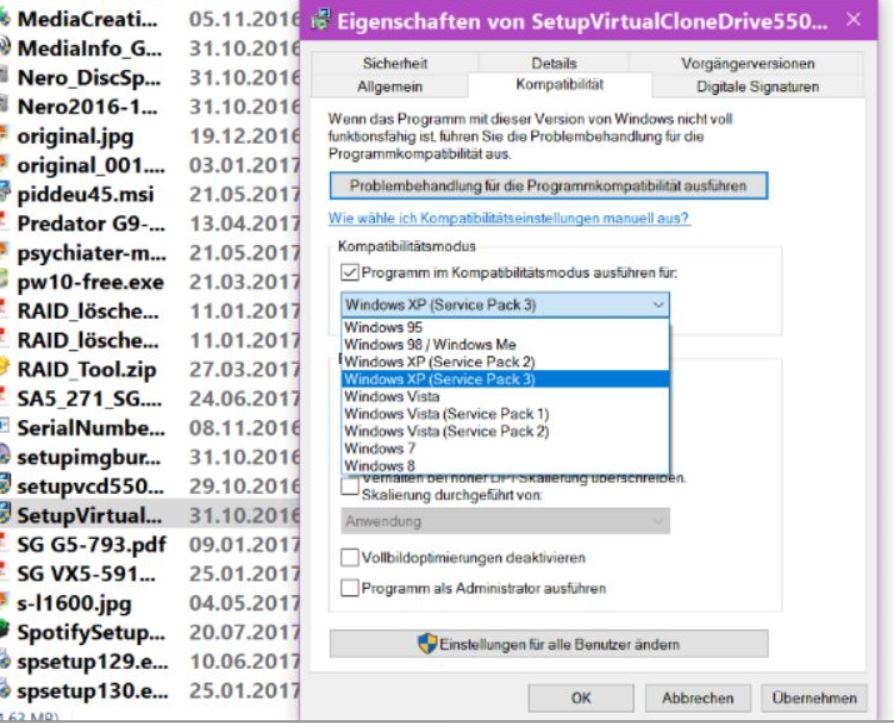Select file Nero_DiscSp... in list

[x=88, y=77]
